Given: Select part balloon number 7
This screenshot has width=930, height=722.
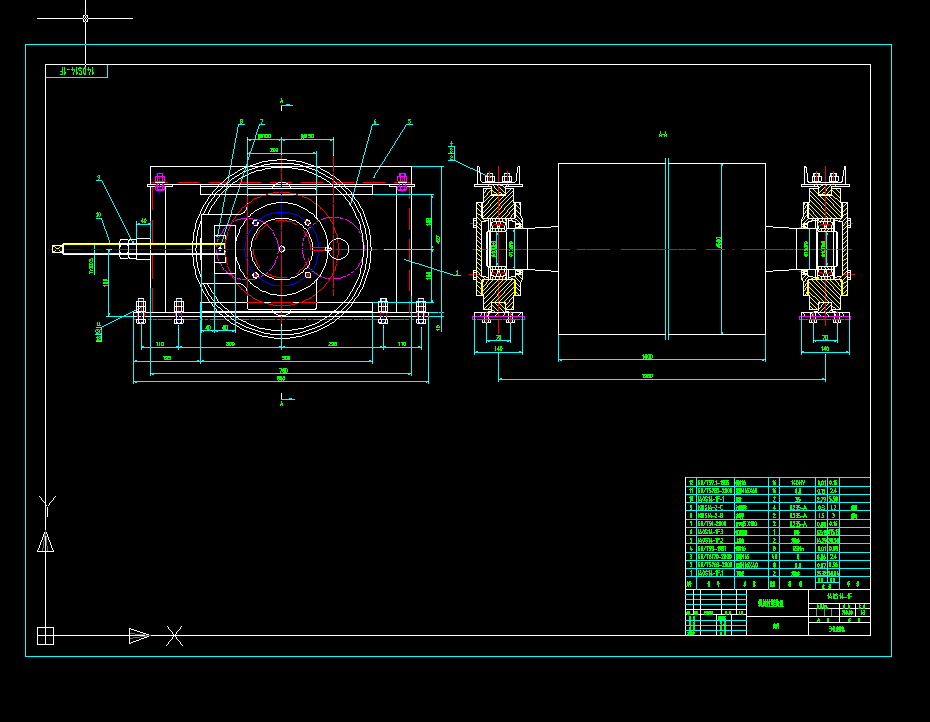Looking at the screenshot, I should (262, 122).
